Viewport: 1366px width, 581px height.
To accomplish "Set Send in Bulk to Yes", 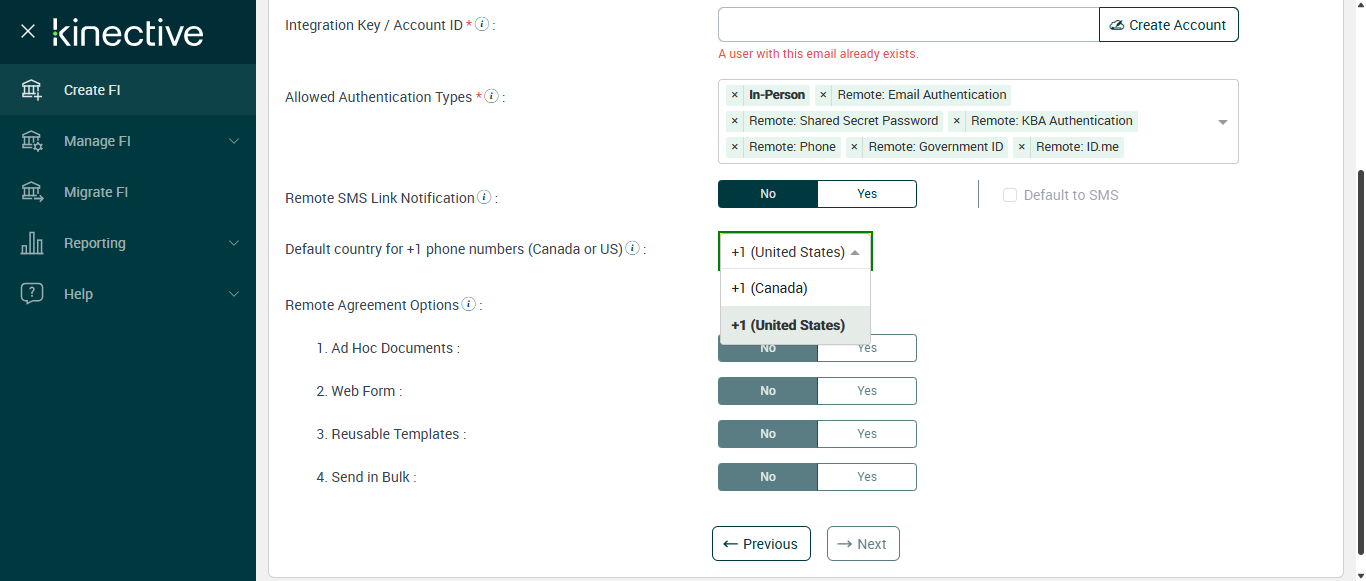I will pos(866,477).
